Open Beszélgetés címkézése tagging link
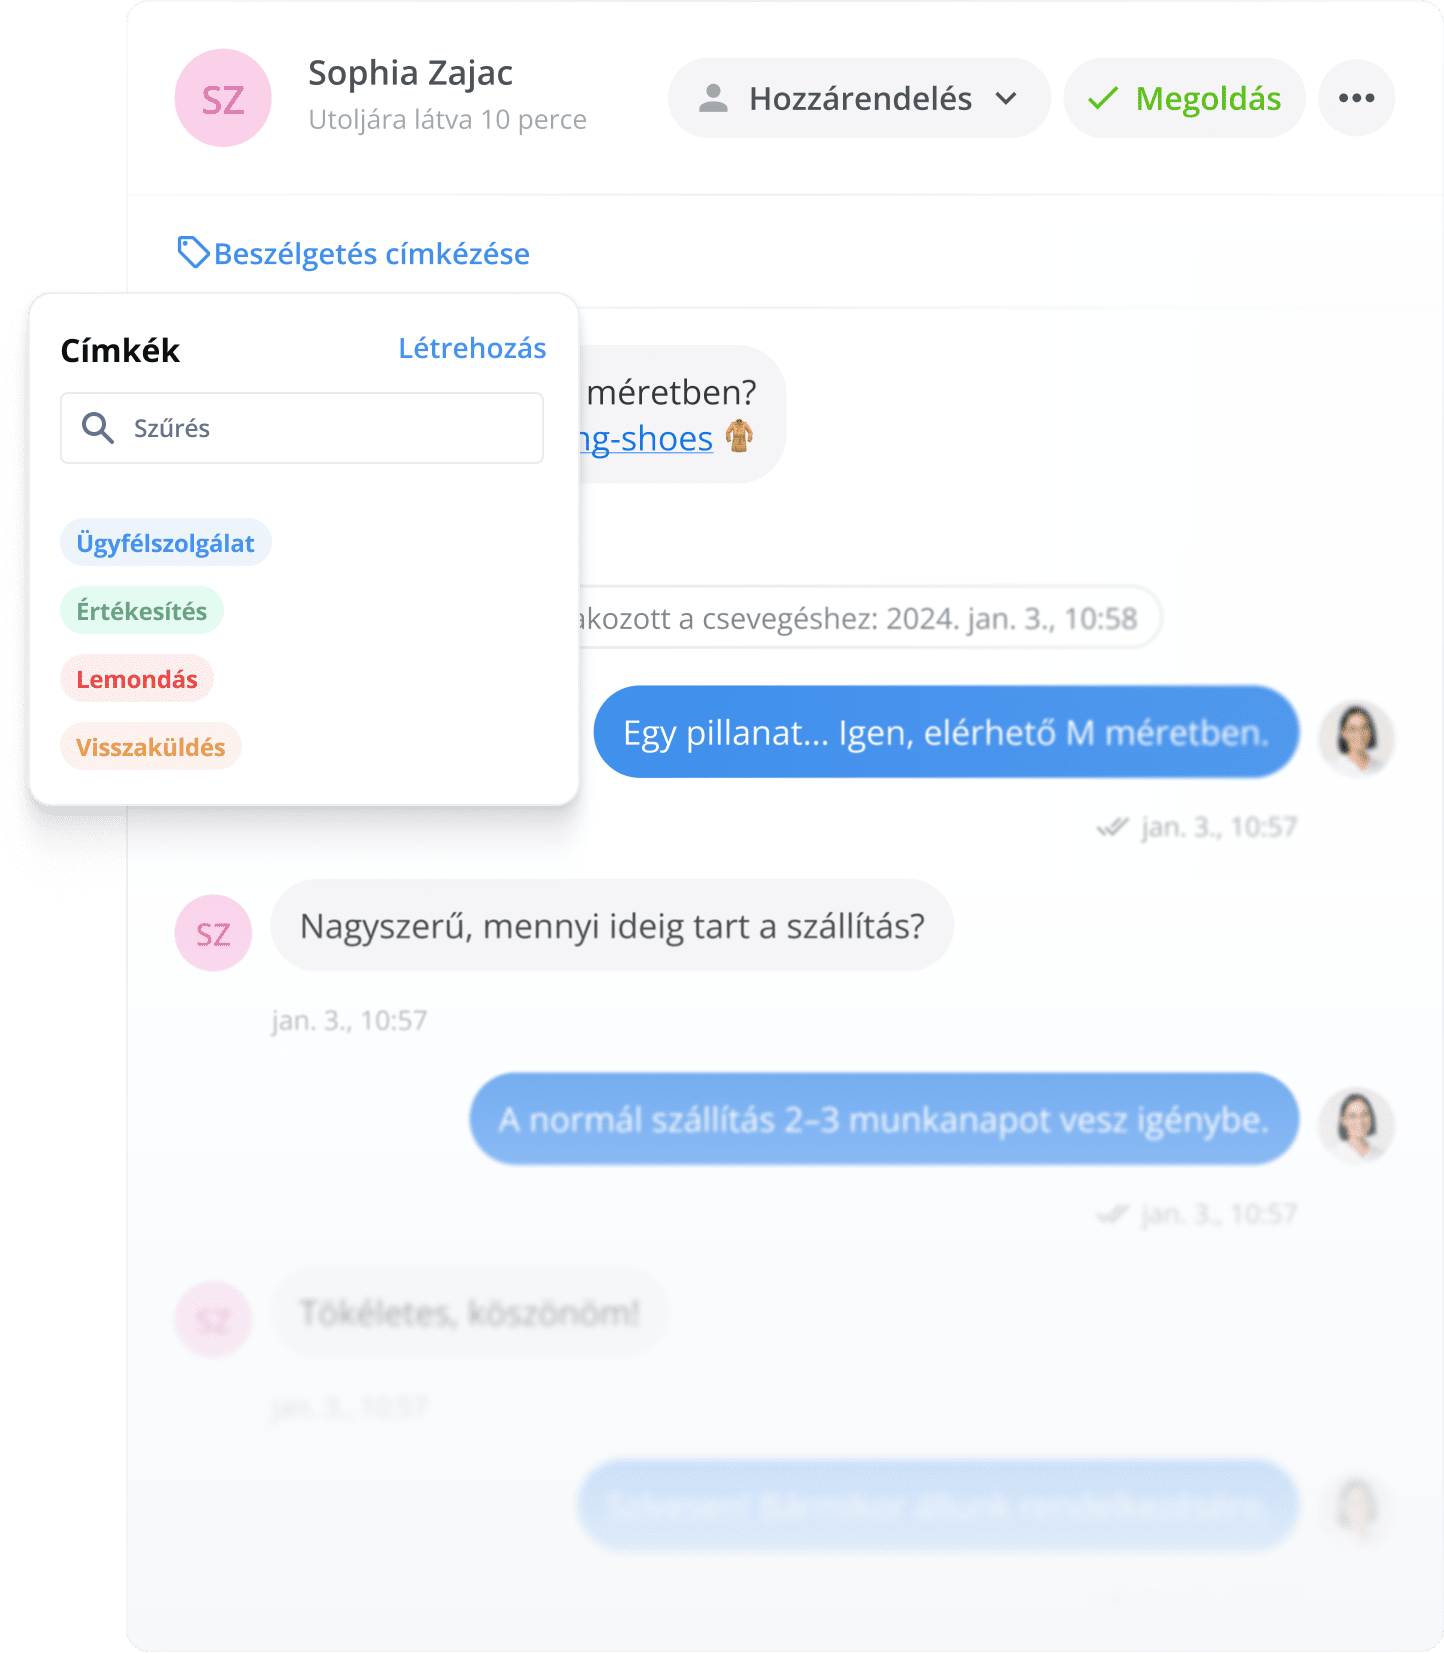The height and width of the screenshot is (1653, 1444). click(371, 254)
